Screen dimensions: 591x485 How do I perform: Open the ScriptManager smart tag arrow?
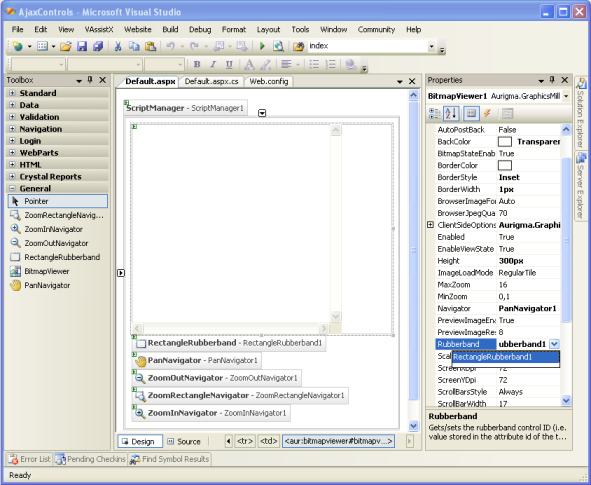262,113
